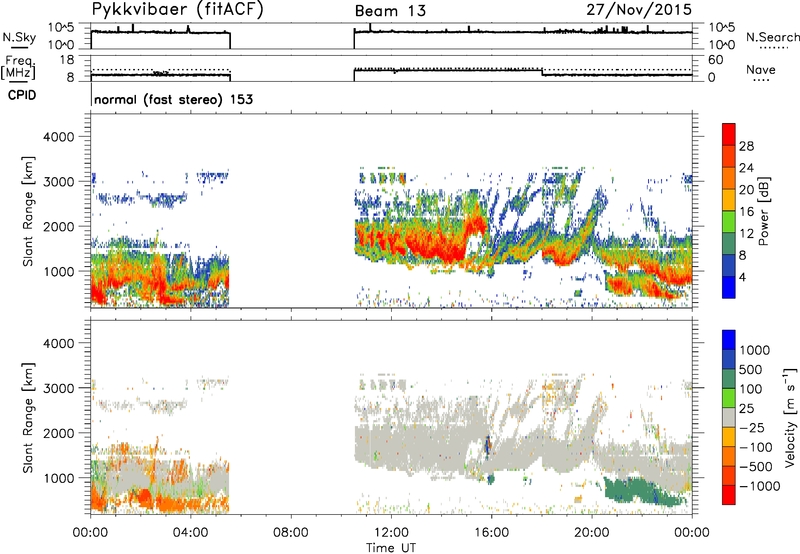The height and width of the screenshot is (554, 800).
Task: Click the 'CPID' label
Action: [x=22, y=95]
